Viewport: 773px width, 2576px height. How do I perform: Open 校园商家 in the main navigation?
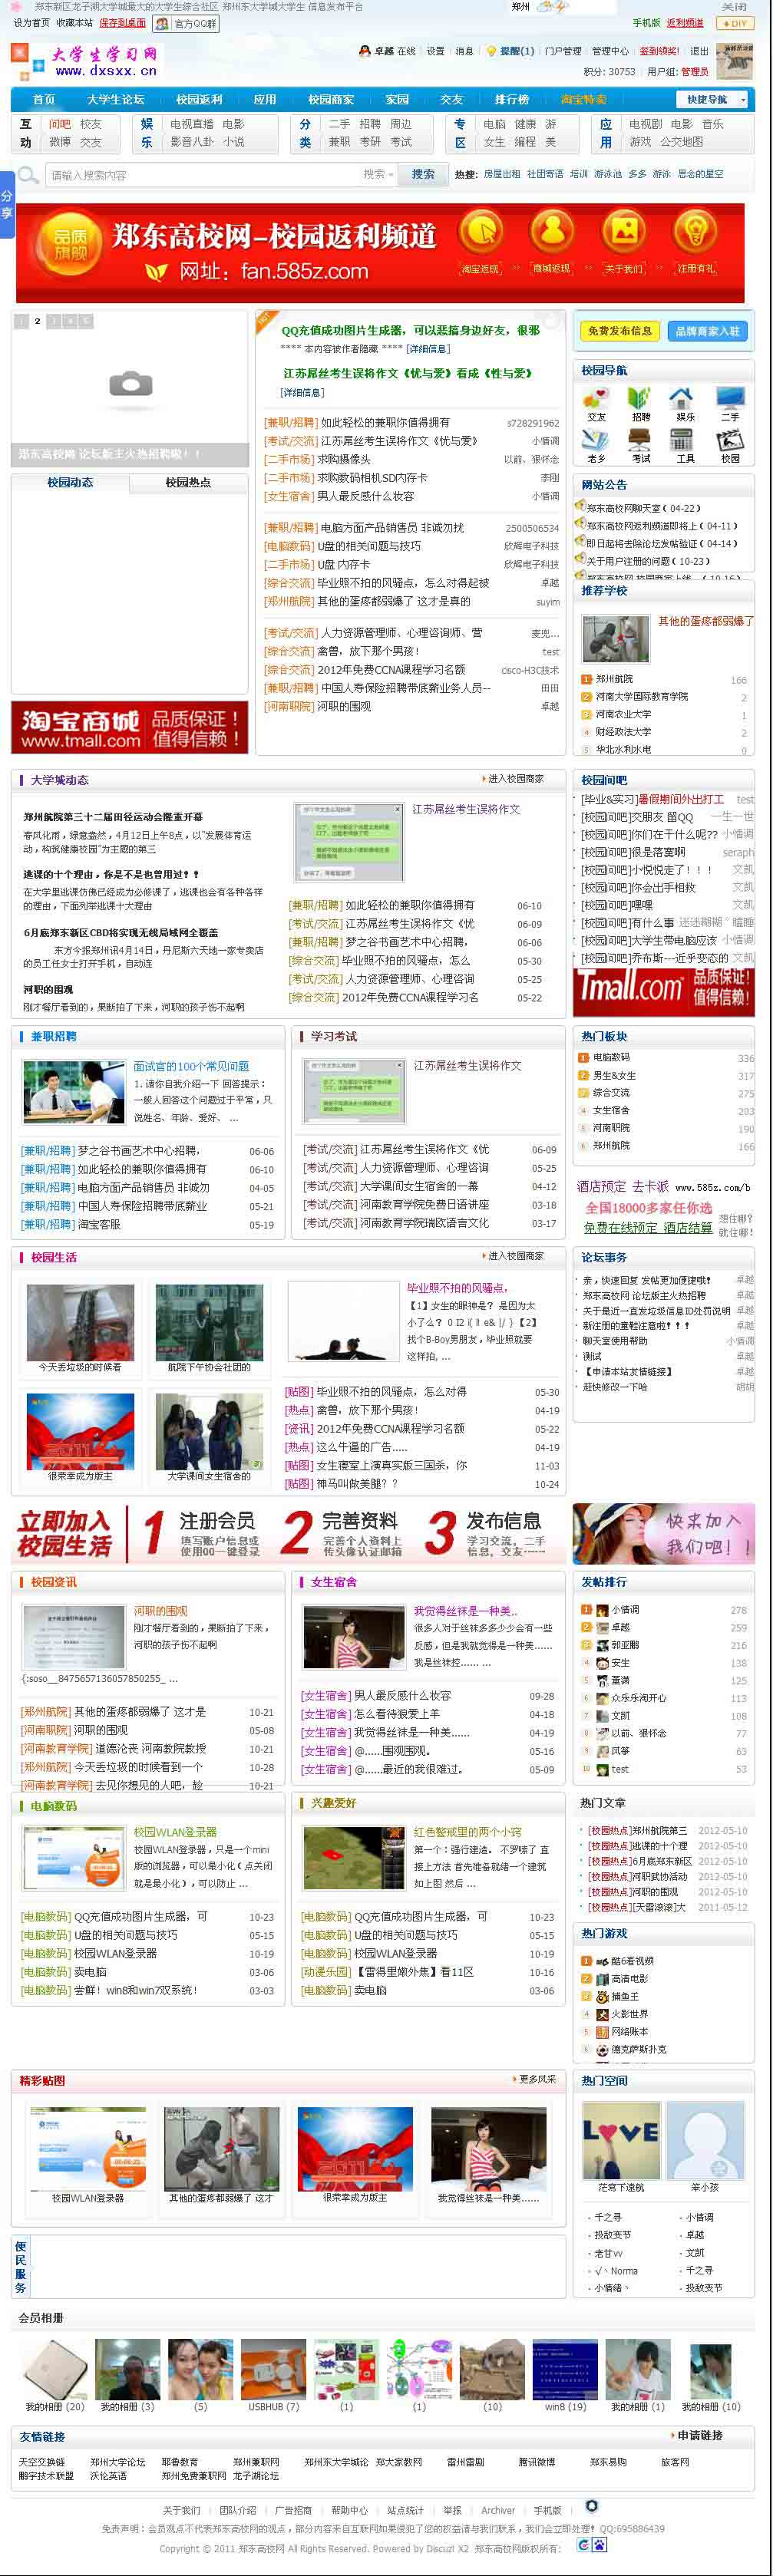click(331, 99)
